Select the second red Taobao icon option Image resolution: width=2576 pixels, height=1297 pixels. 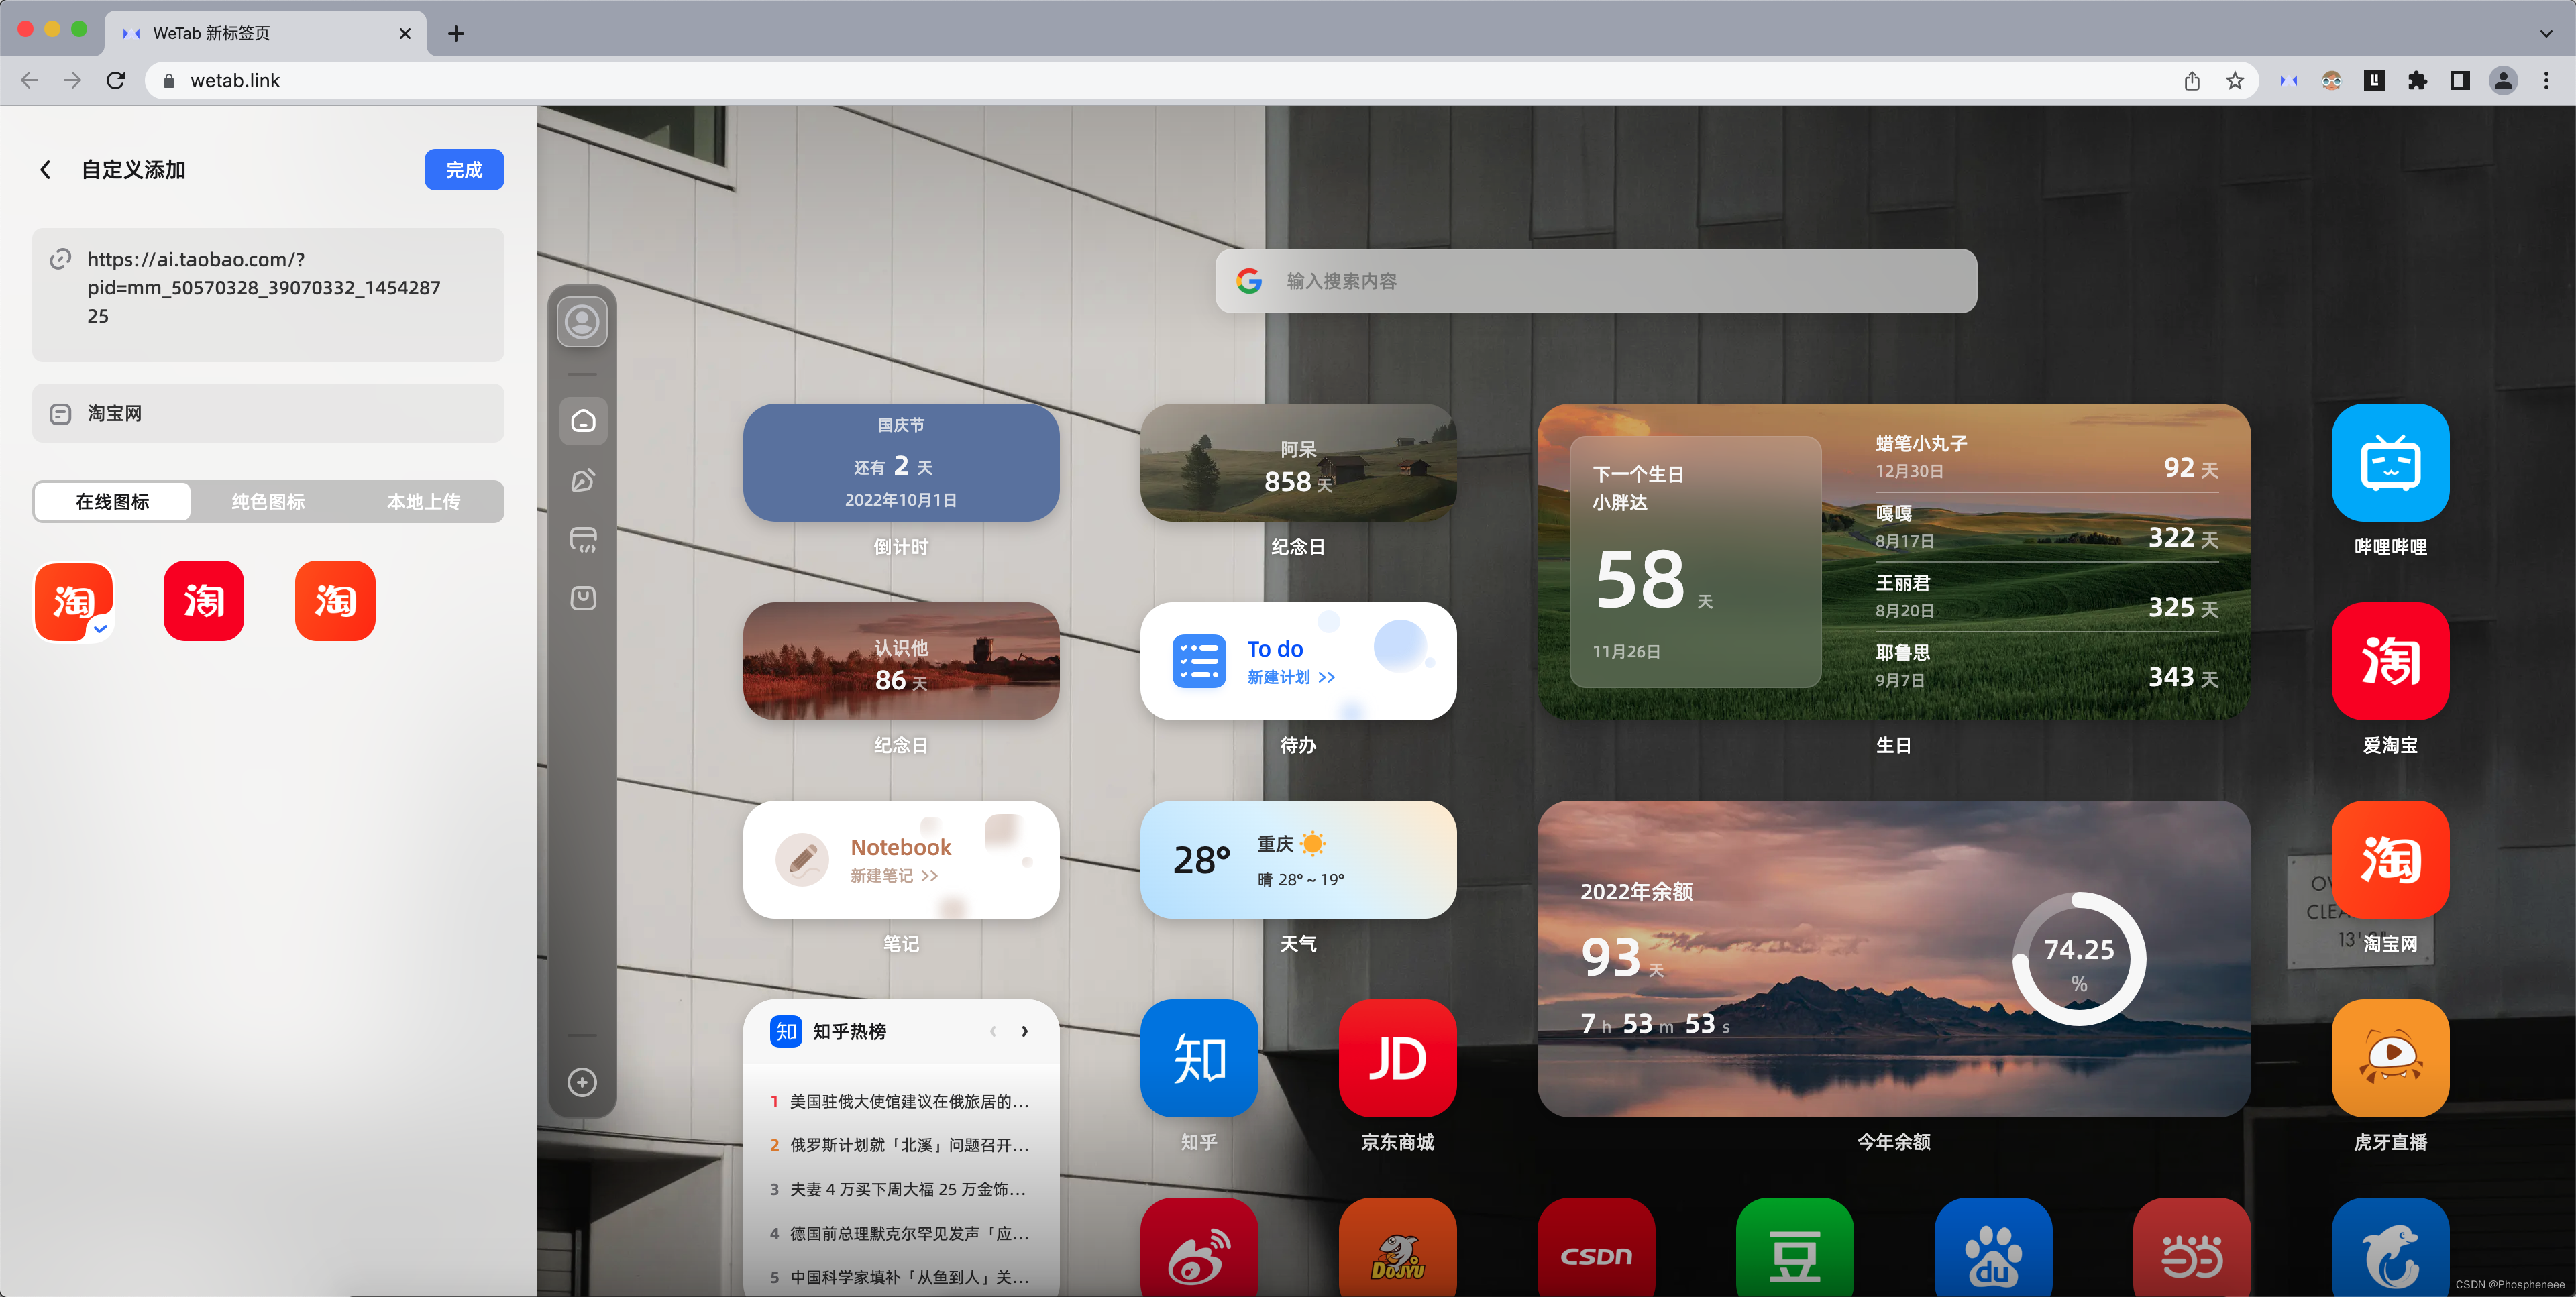(x=203, y=600)
